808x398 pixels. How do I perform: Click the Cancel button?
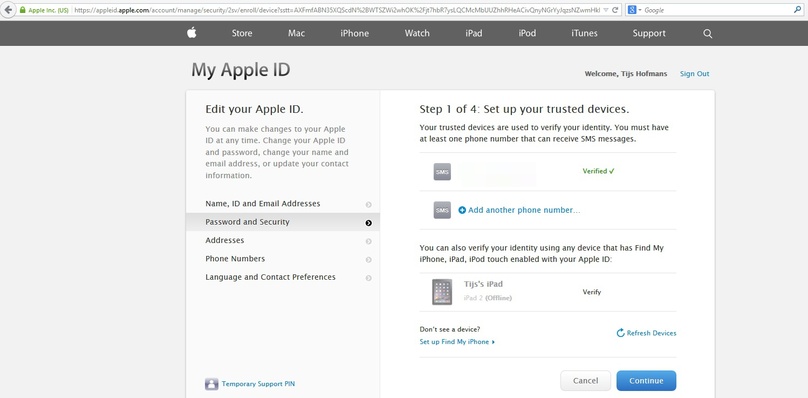coord(585,380)
